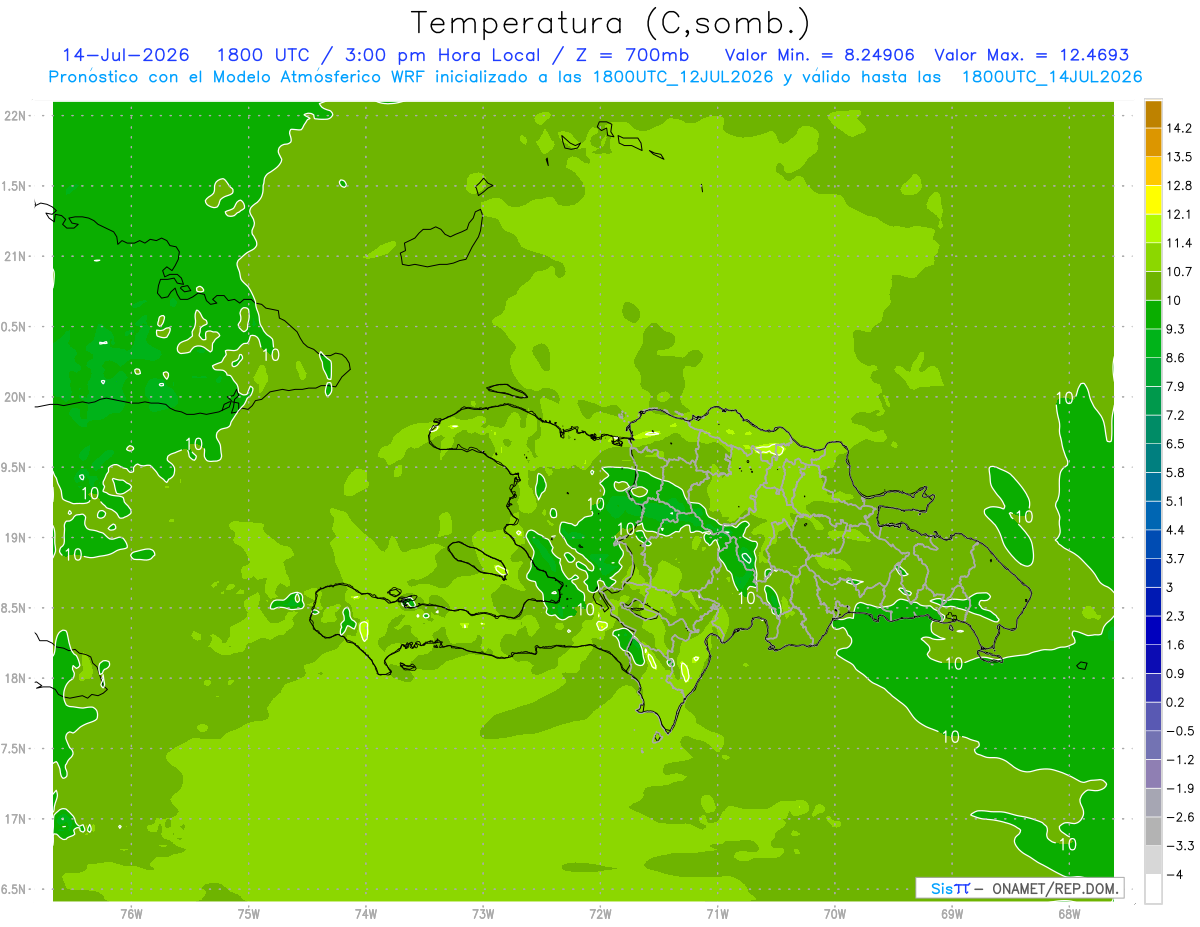This screenshot has width=1200, height=927.
Task: Click the dark orange swatch above 14.2
Action: tap(1153, 114)
